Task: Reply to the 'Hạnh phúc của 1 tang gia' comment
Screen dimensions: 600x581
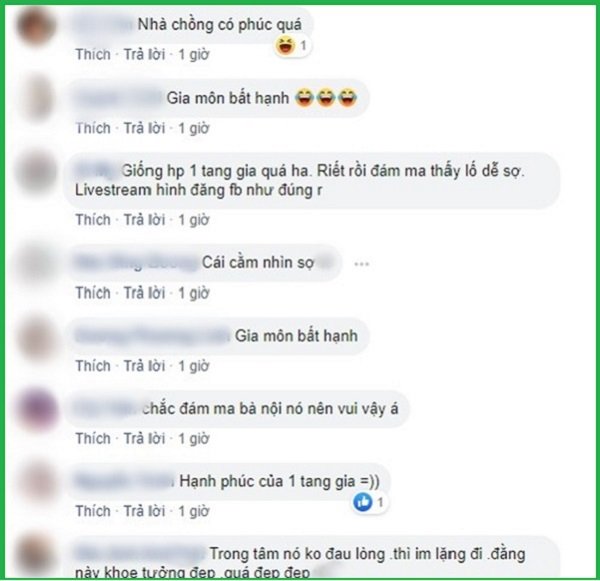Action: pyautogui.click(x=144, y=511)
